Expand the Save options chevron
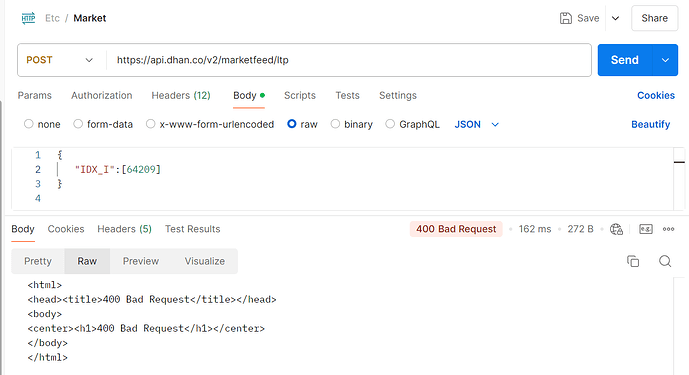This screenshot has height=375, width=689. pyautogui.click(x=616, y=18)
